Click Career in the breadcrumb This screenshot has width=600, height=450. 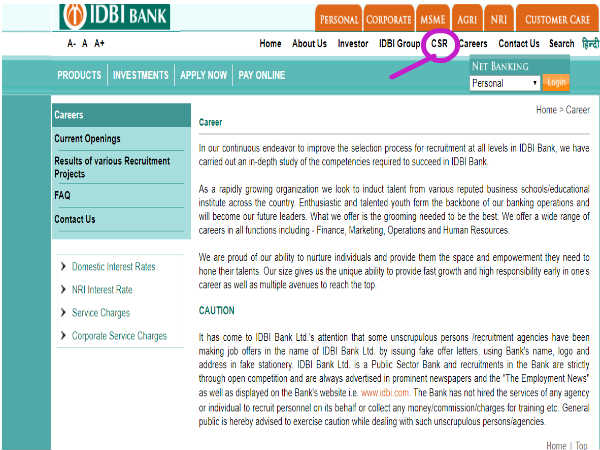click(578, 110)
